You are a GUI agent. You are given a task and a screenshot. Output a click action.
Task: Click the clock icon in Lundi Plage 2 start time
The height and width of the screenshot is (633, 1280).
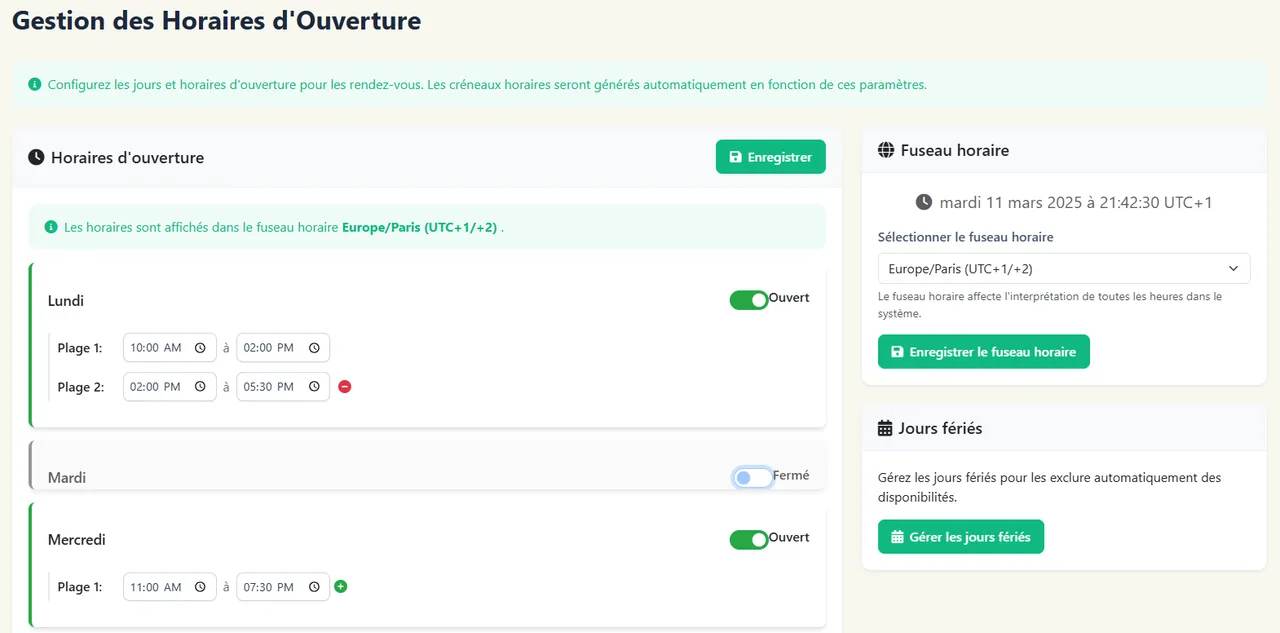[x=200, y=387]
